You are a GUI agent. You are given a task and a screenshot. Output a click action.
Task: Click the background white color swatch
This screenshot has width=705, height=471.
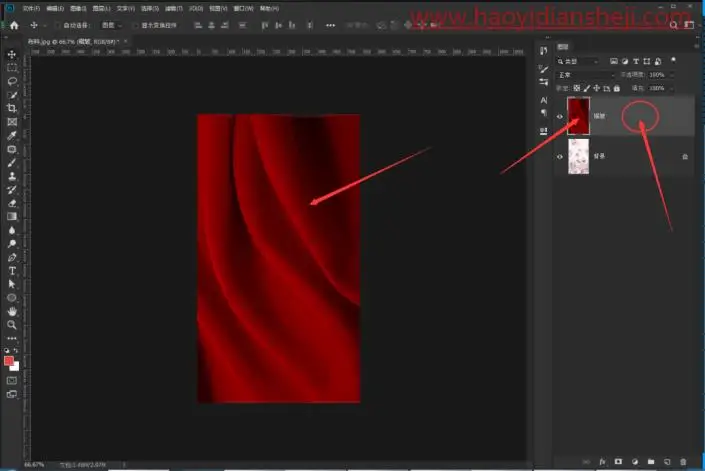(x=16, y=367)
